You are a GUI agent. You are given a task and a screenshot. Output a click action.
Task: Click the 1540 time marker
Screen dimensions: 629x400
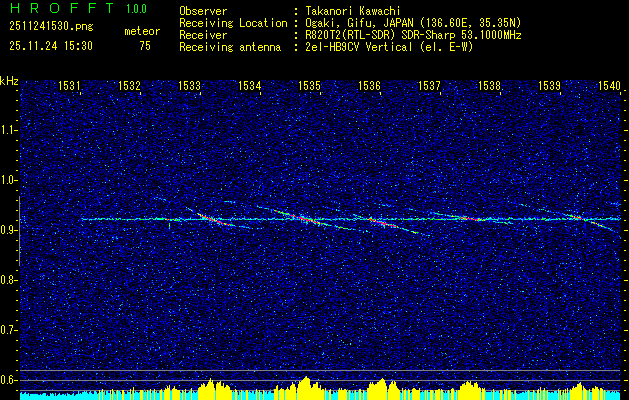click(609, 86)
